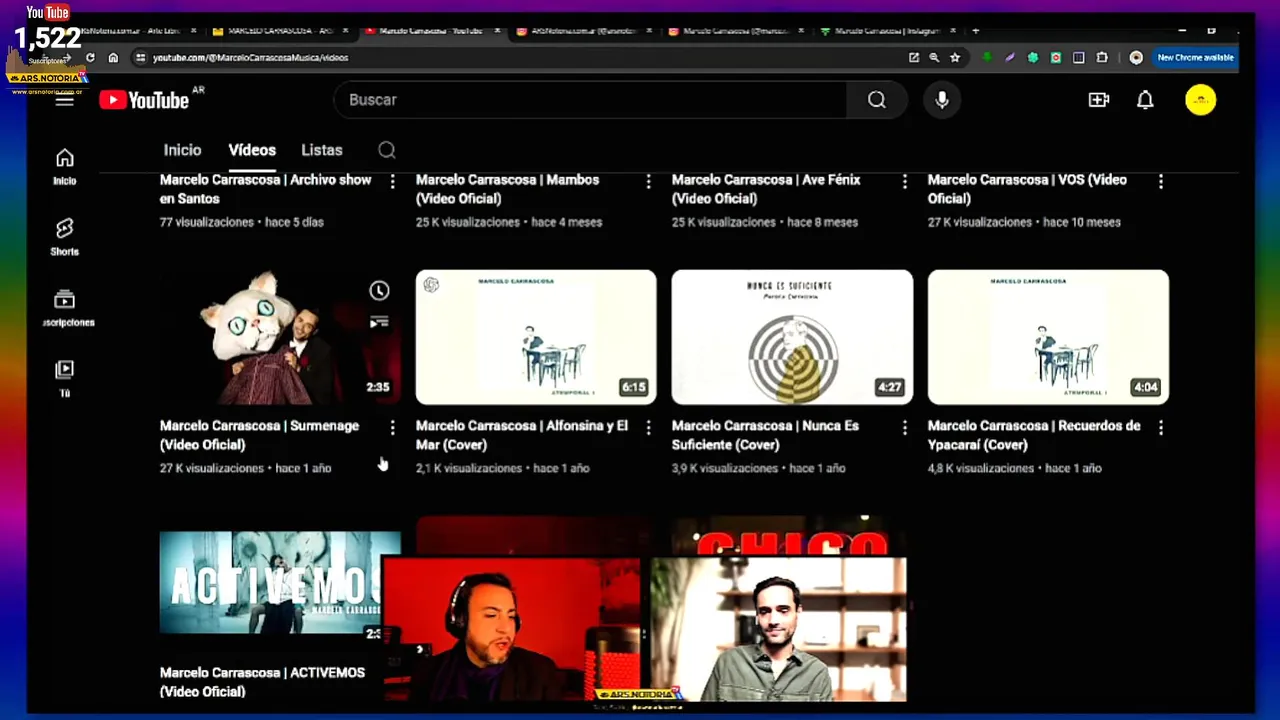Open the Create video icon

1099,100
